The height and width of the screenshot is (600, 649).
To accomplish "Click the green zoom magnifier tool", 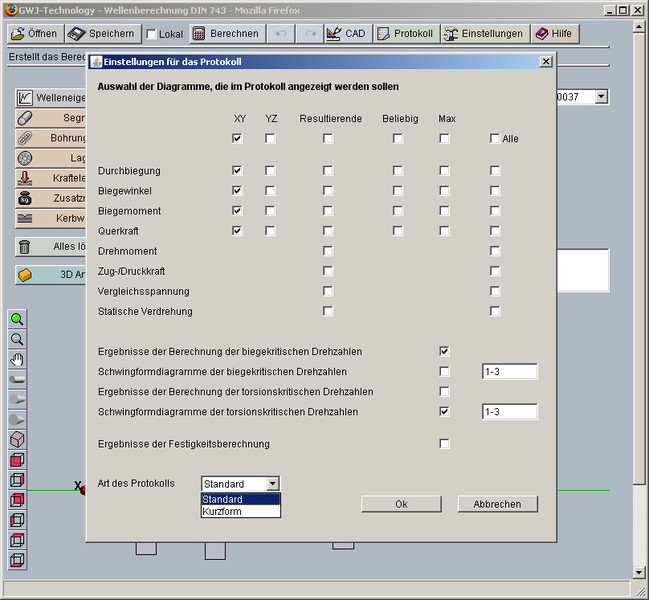I will (17, 319).
